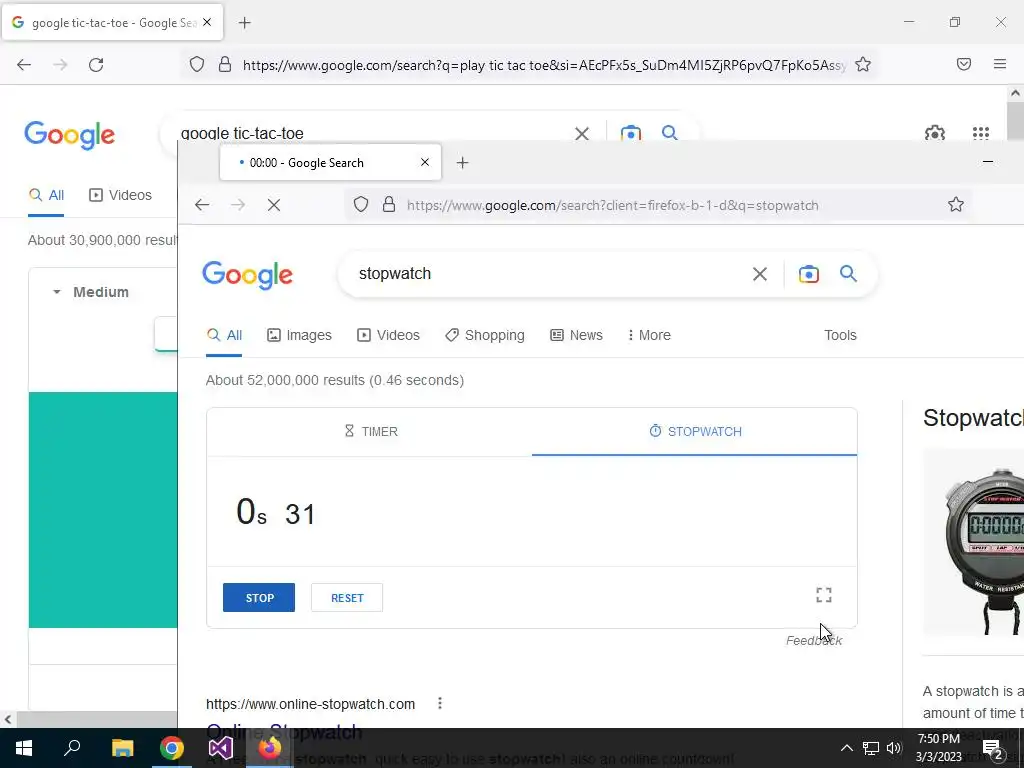
Task: Open site security lock in stopwatch window
Action: click(389, 205)
